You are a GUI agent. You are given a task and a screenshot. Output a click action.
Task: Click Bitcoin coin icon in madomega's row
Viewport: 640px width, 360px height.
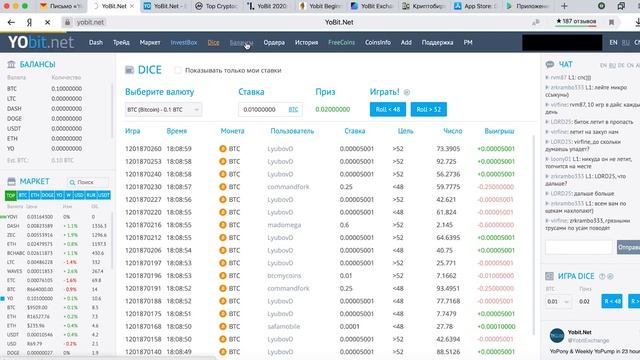(223, 225)
